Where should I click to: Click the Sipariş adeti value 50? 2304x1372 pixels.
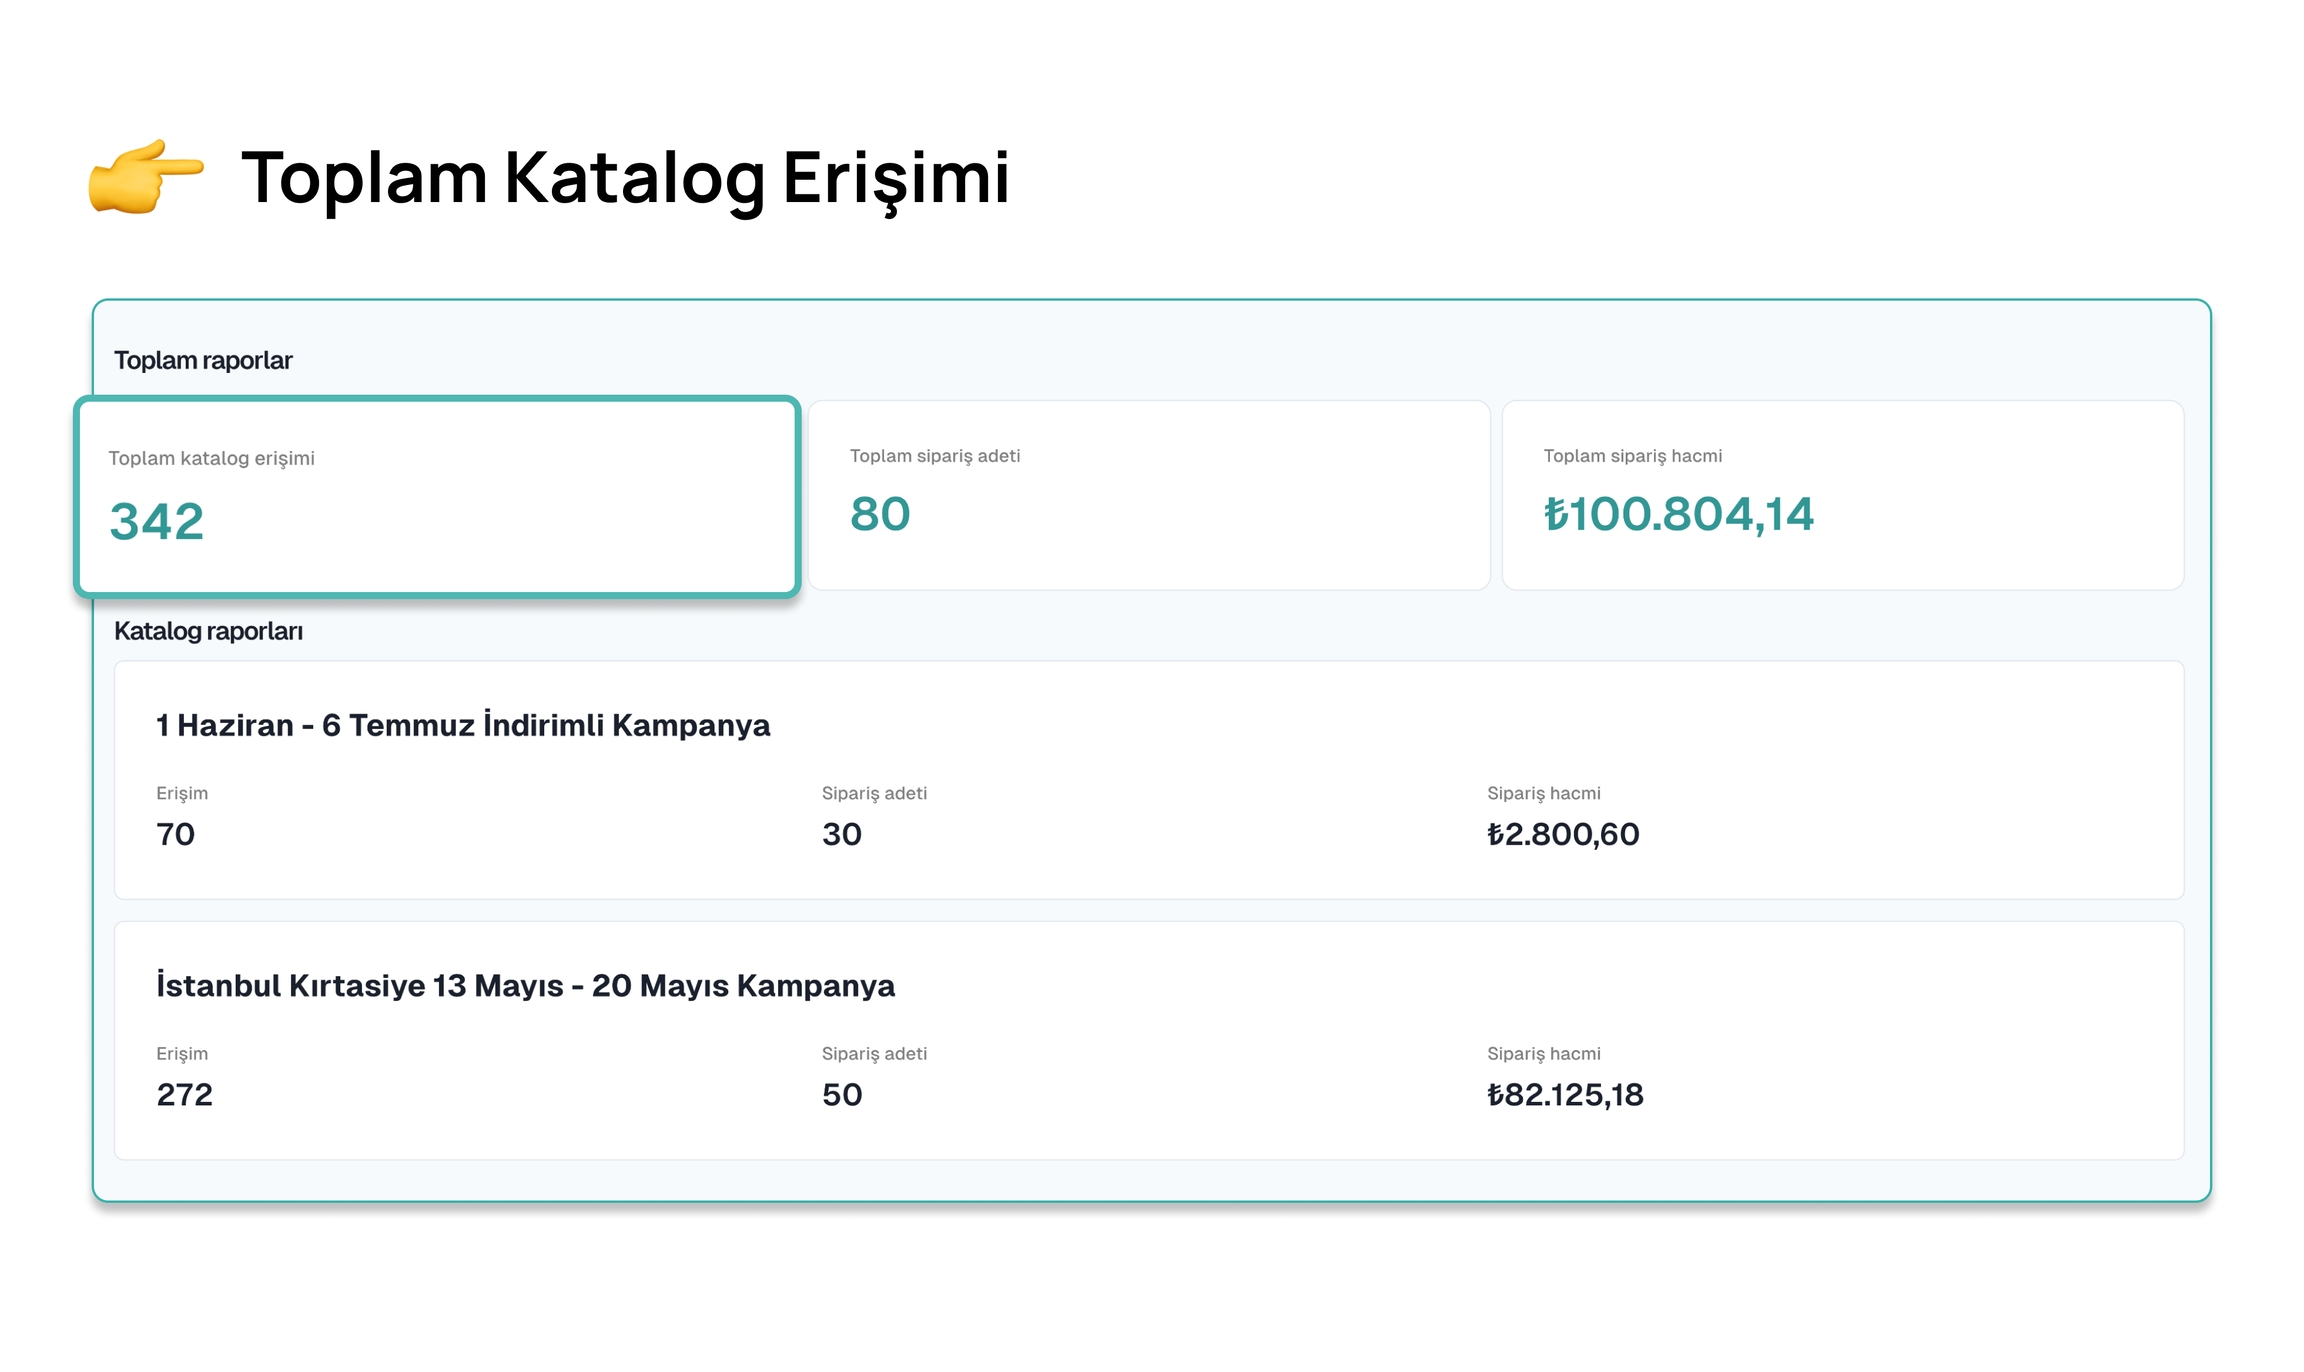tap(842, 1094)
